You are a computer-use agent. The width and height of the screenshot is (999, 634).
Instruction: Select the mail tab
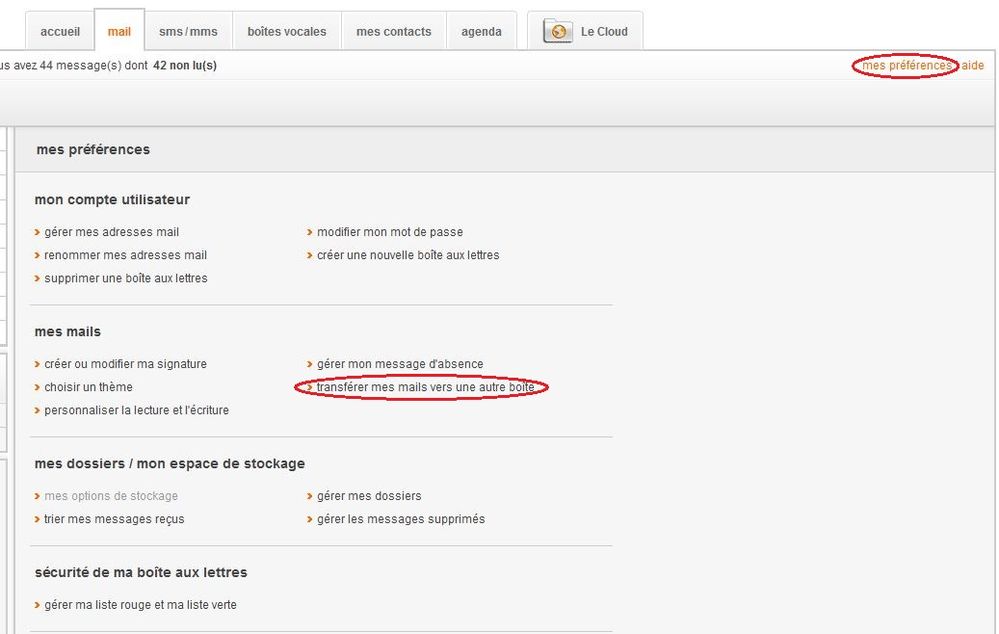click(x=119, y=32)
